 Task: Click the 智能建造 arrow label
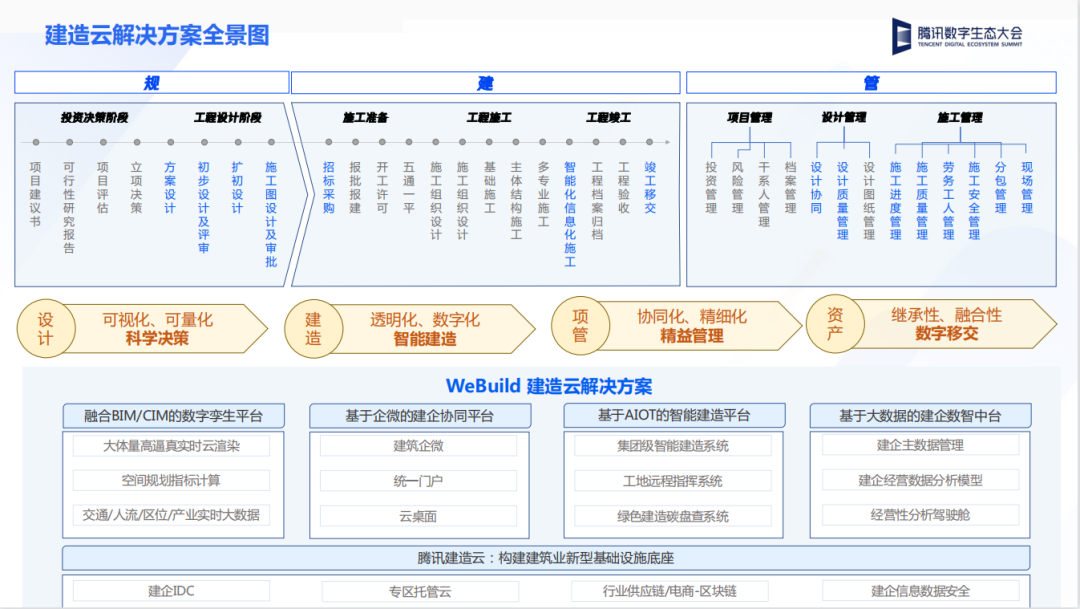(425, 338)
